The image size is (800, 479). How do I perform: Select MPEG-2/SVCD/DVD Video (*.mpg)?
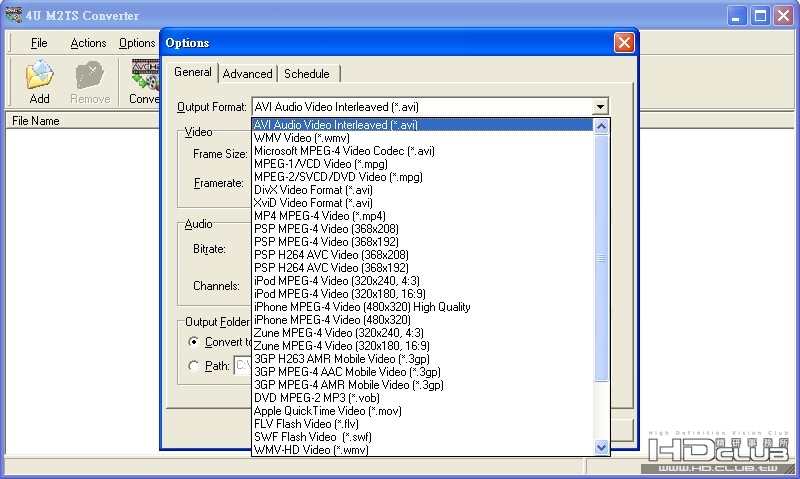click(x=422, y=177)
